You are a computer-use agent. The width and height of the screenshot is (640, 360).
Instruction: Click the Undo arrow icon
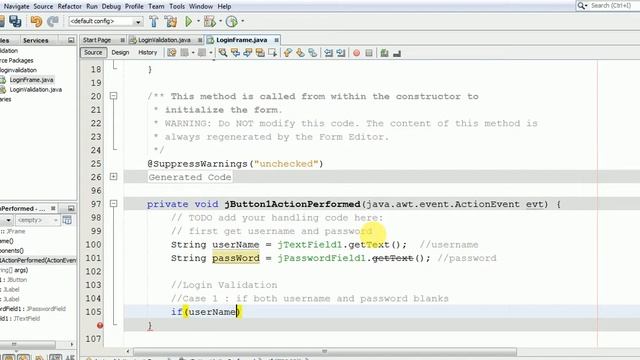click(x=36, y=21)
